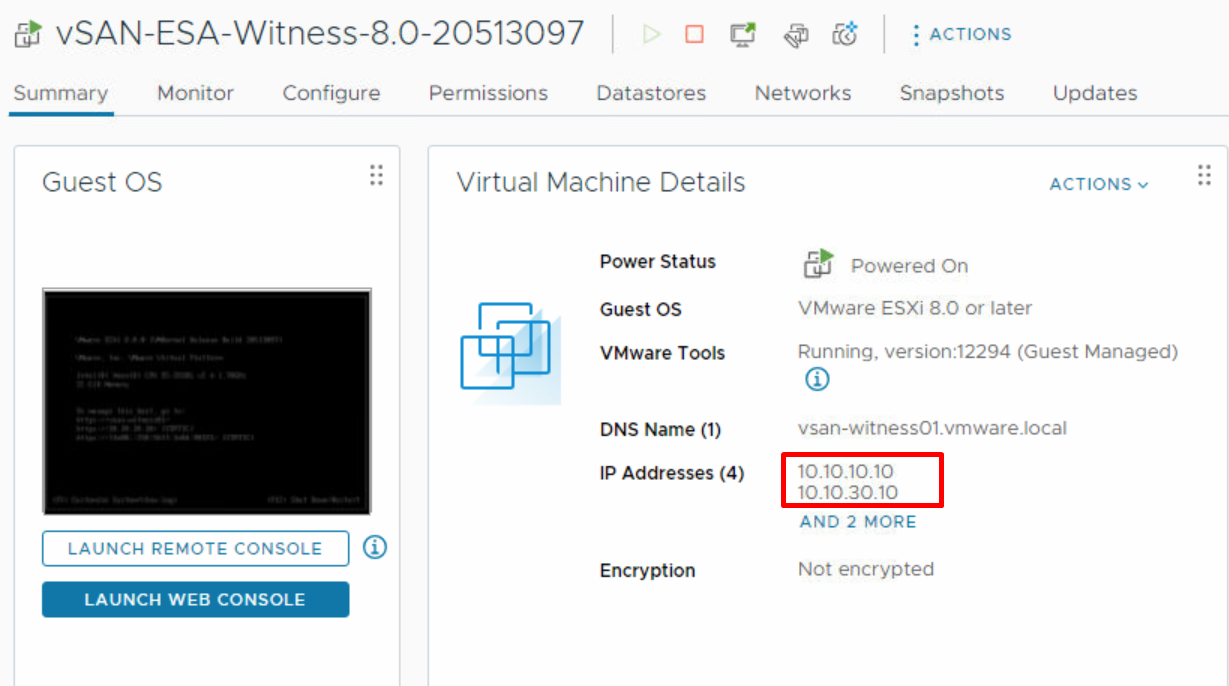The width and height of the screenshot is (1229, 686).
Task: Power on the VM using the green play icon
Action: 651,33
